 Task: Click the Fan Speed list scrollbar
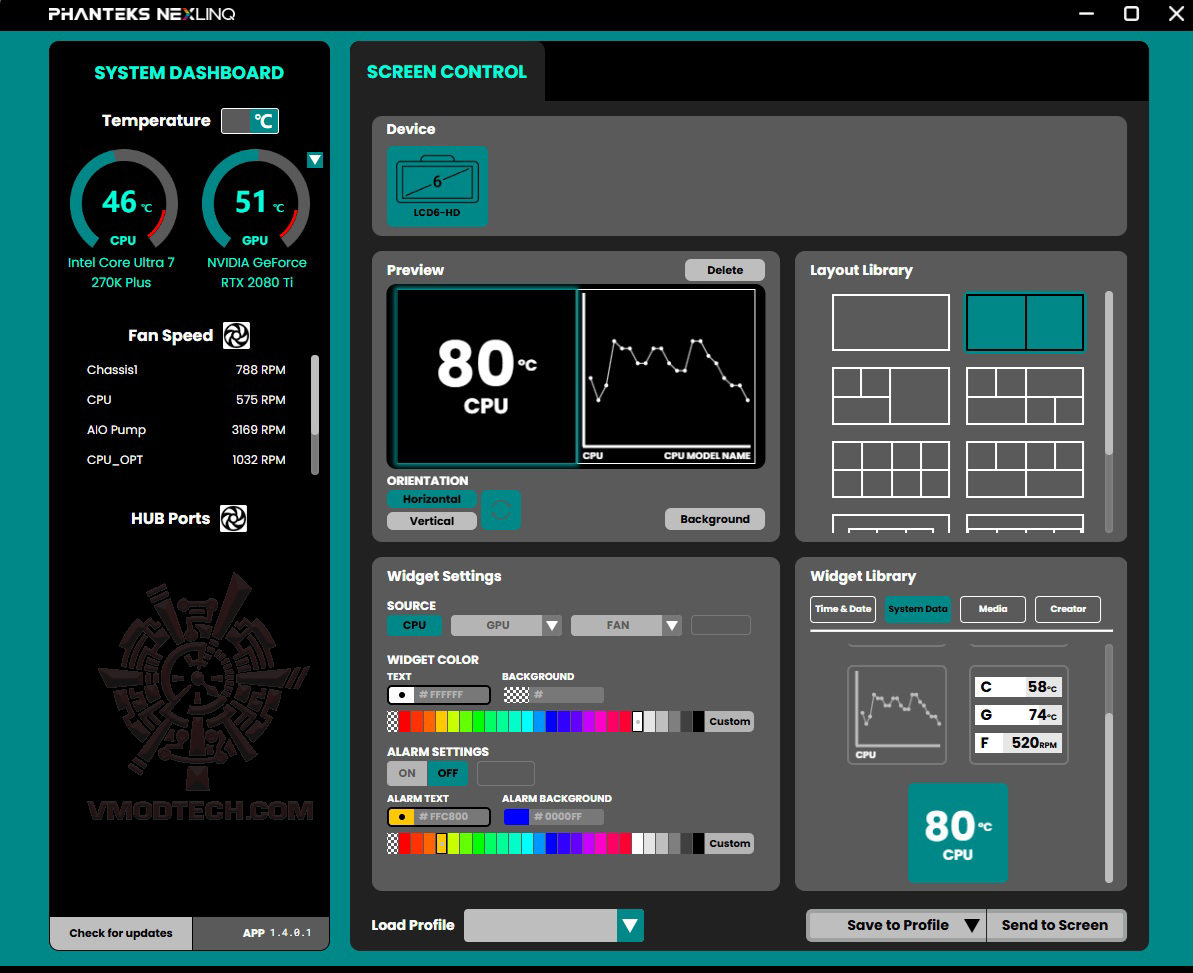315,396
